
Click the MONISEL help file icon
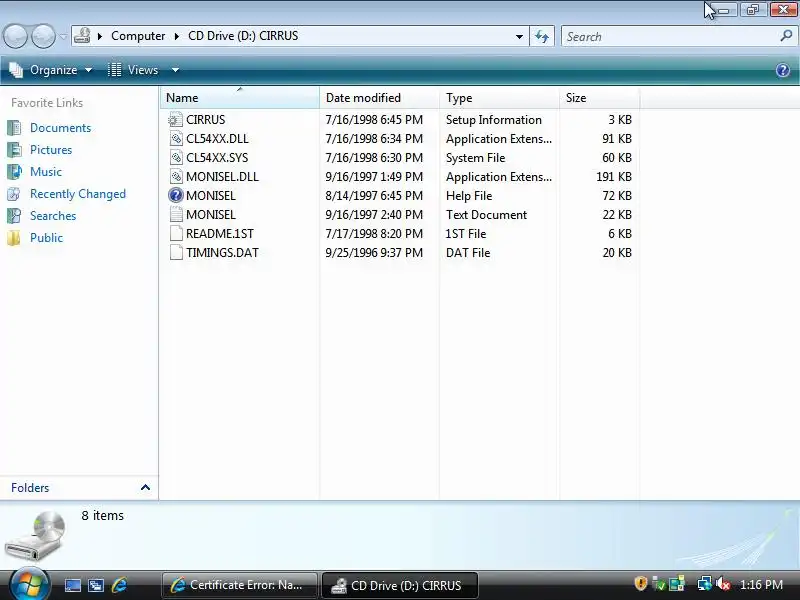point(176,195)
